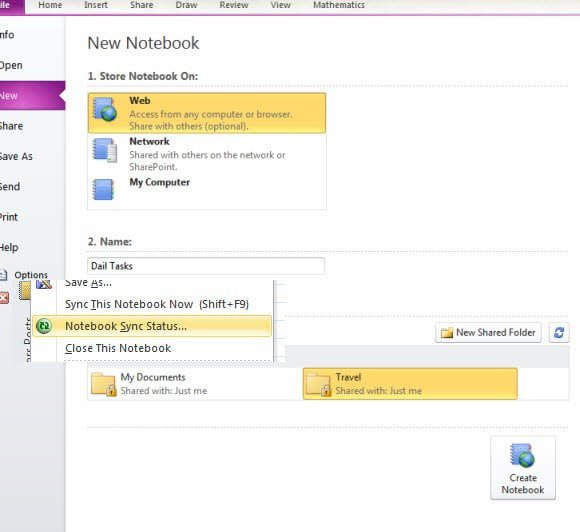Select the Draw tab
The width and height of the screenshot is (580, 532).
pyautogui.click(x=186, y=5)
